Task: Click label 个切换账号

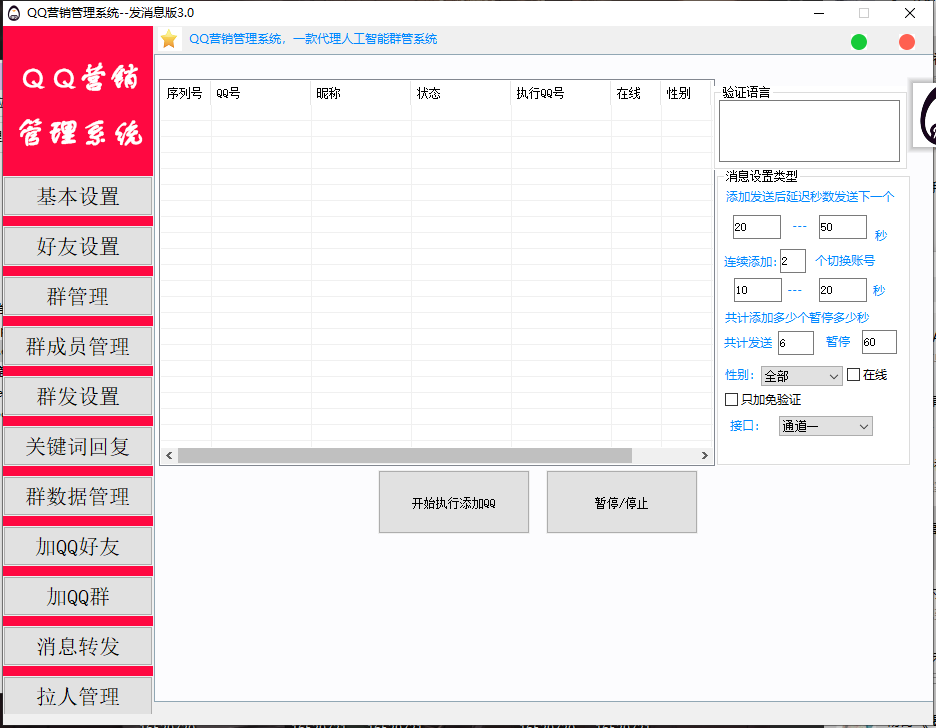Action: pos(845,261)
